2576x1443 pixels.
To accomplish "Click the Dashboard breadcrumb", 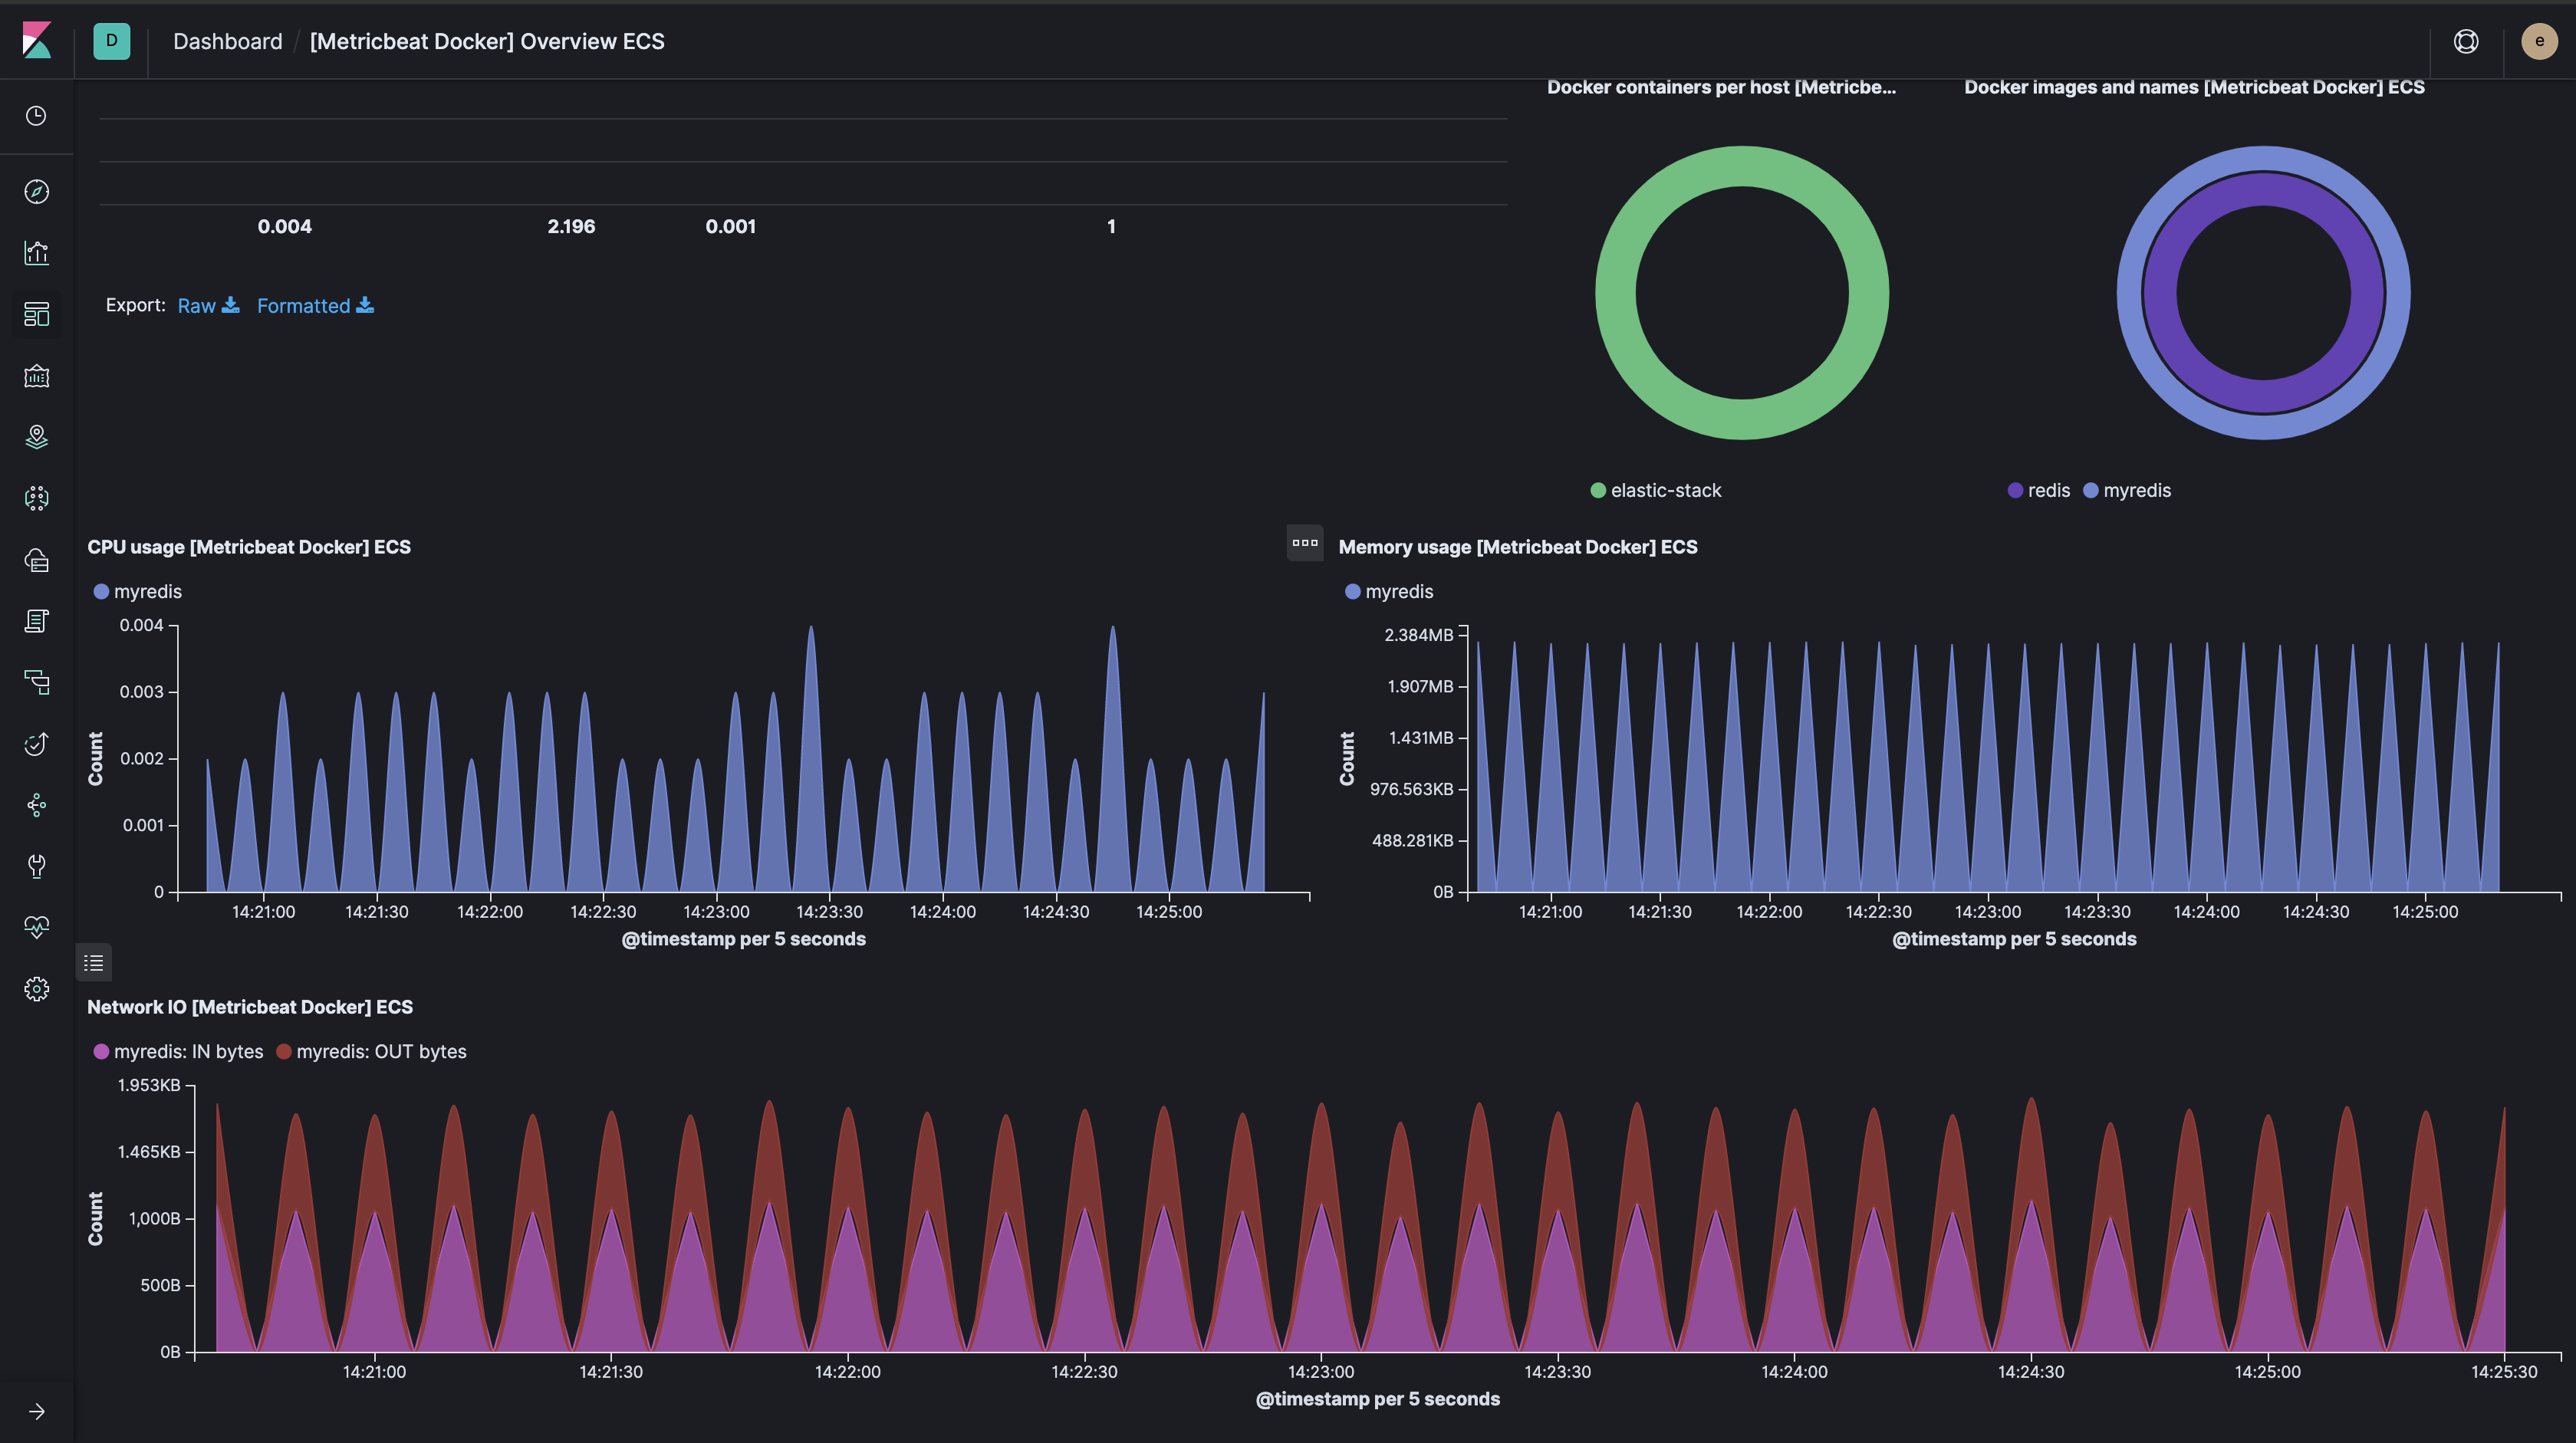I will (227, 41).
